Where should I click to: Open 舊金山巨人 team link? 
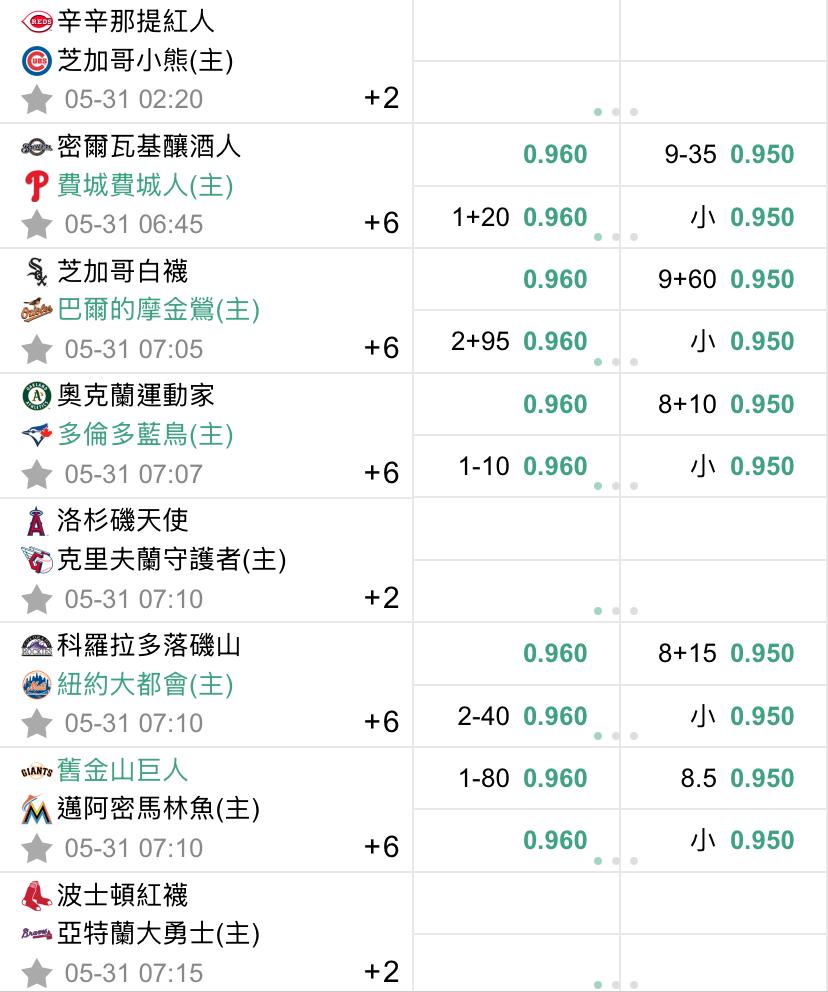pyautogui.click(x=123, y=771)
